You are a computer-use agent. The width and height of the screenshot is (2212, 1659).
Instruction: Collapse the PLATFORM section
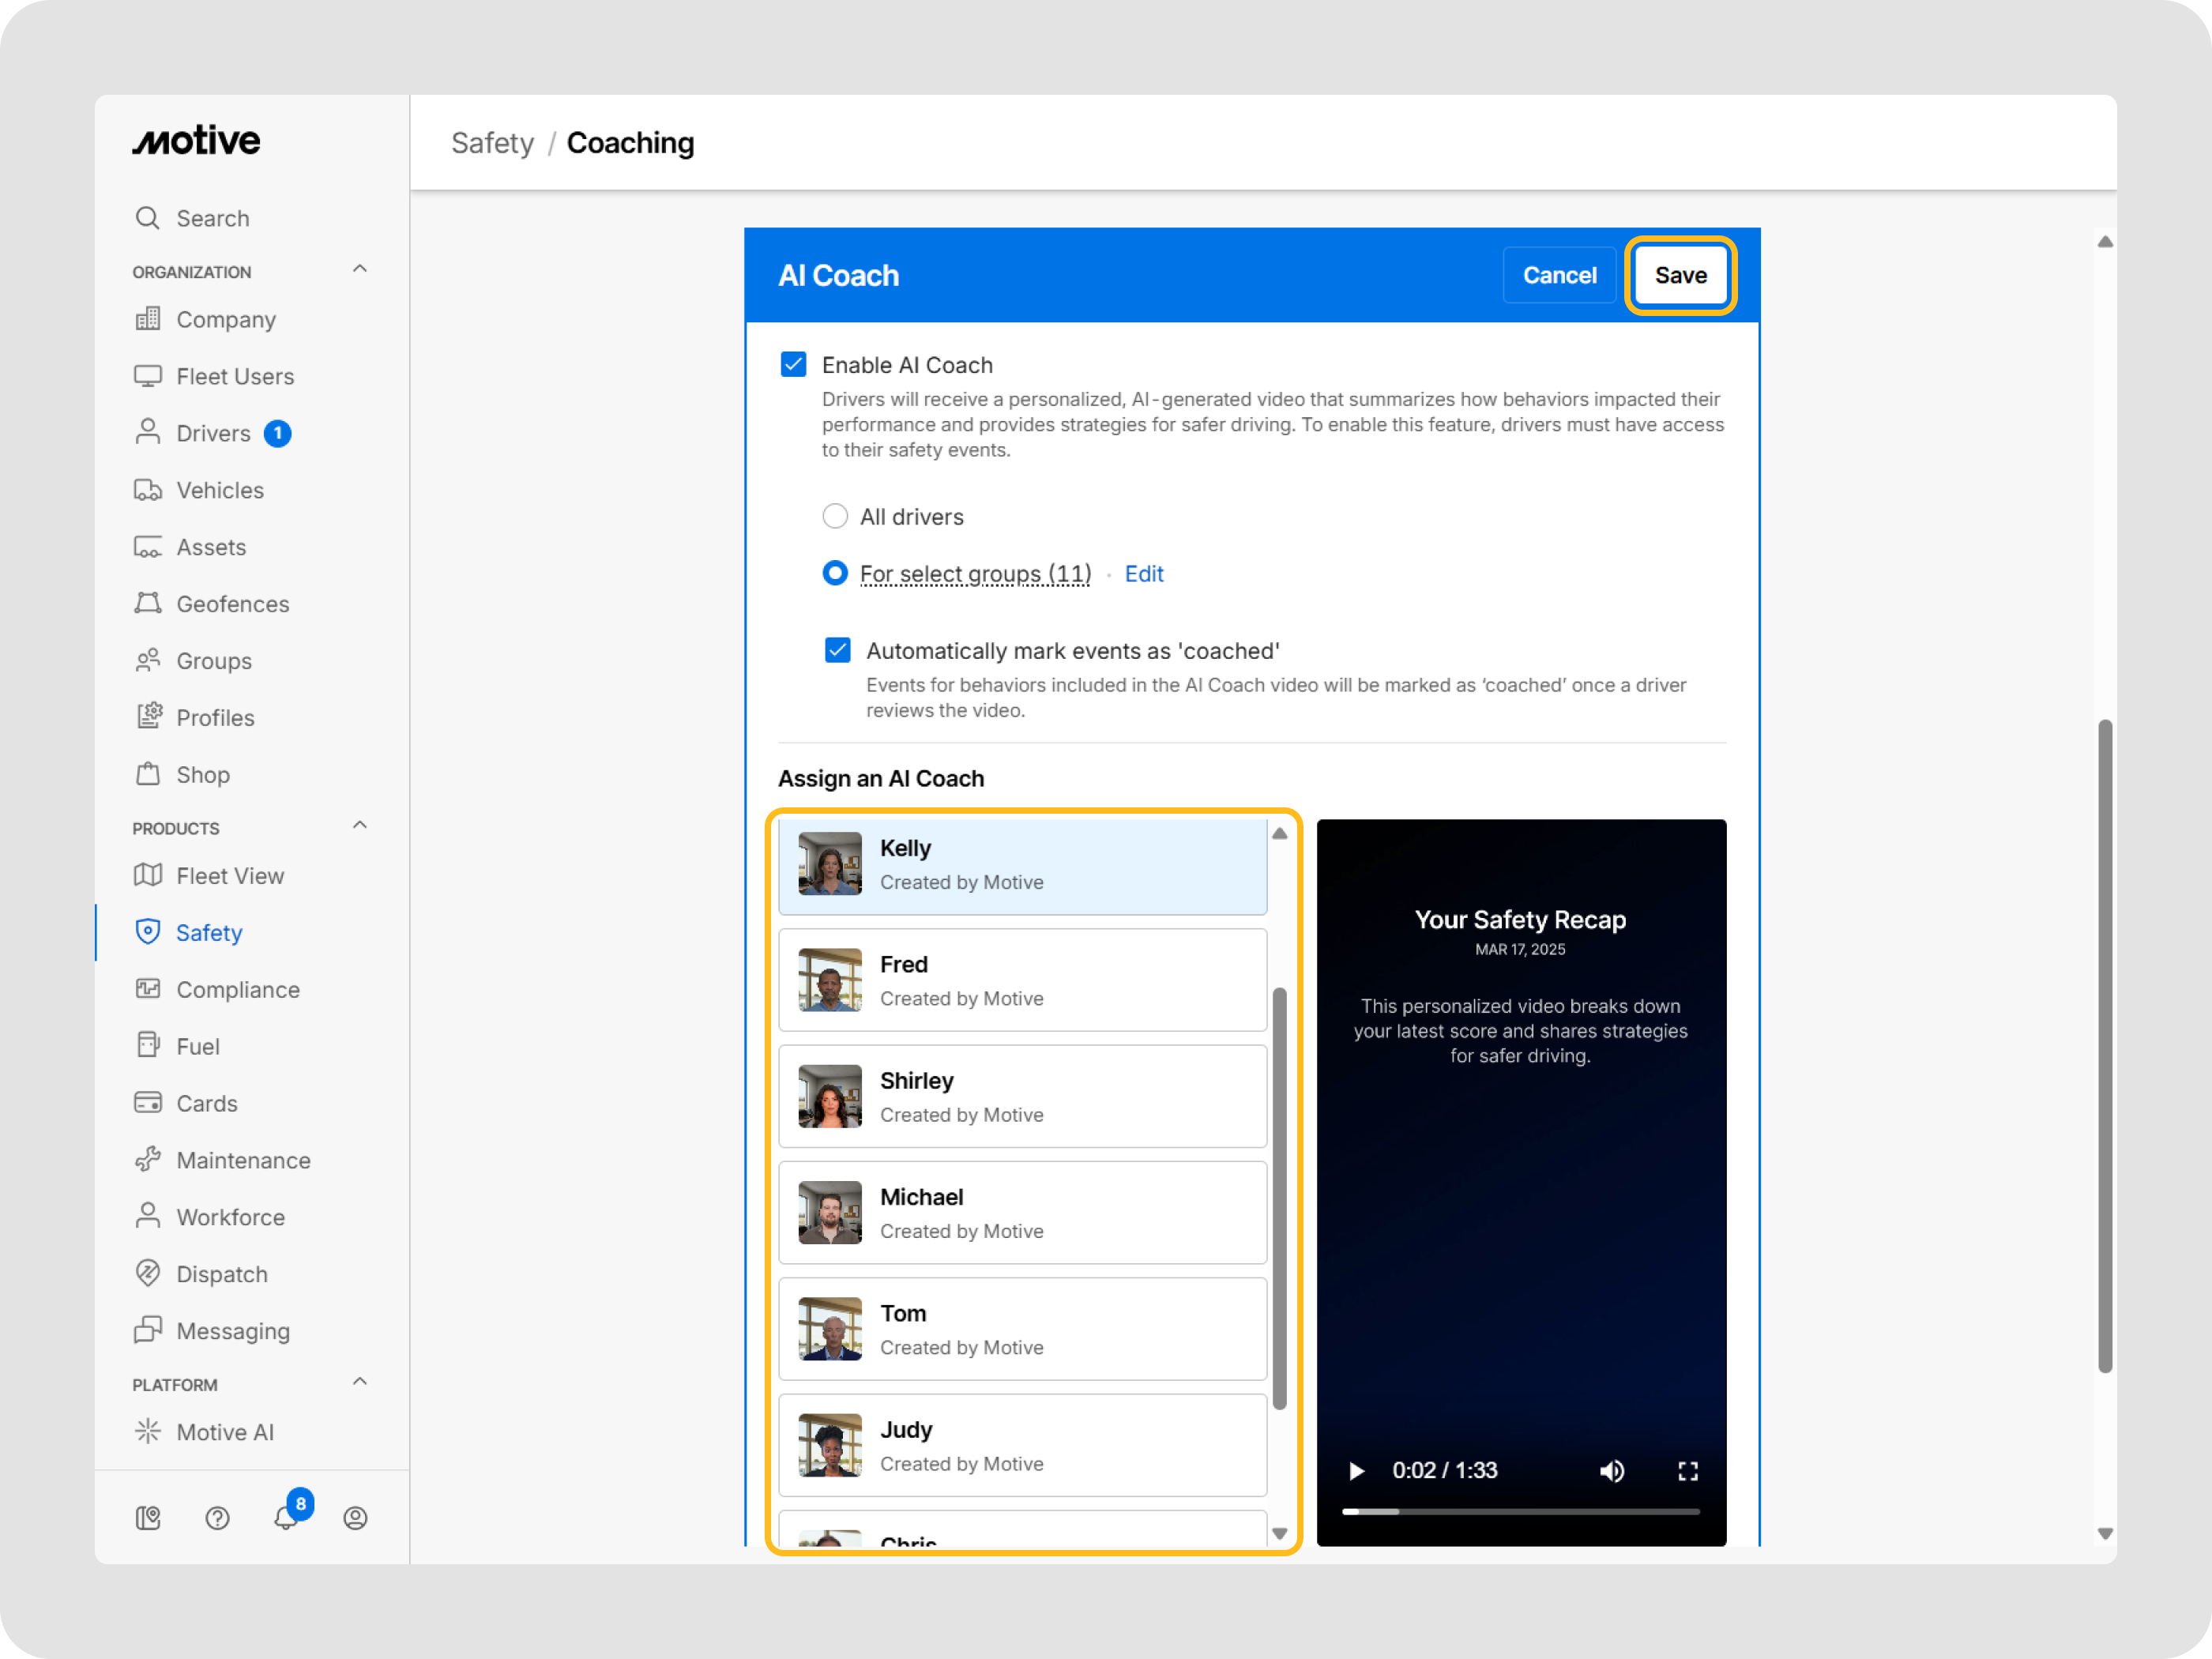tap(360, 1382)
